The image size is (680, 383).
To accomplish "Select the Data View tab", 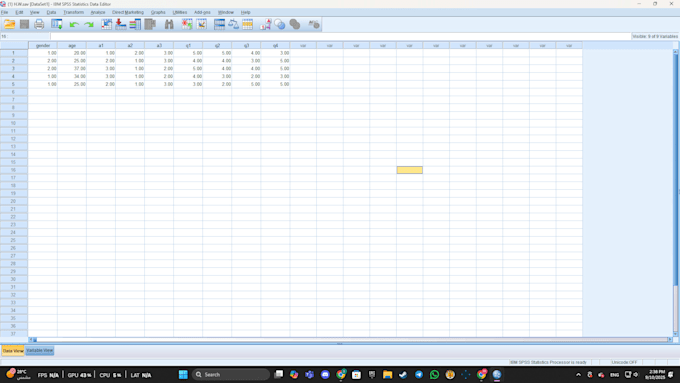I will (x=13, y=350).
